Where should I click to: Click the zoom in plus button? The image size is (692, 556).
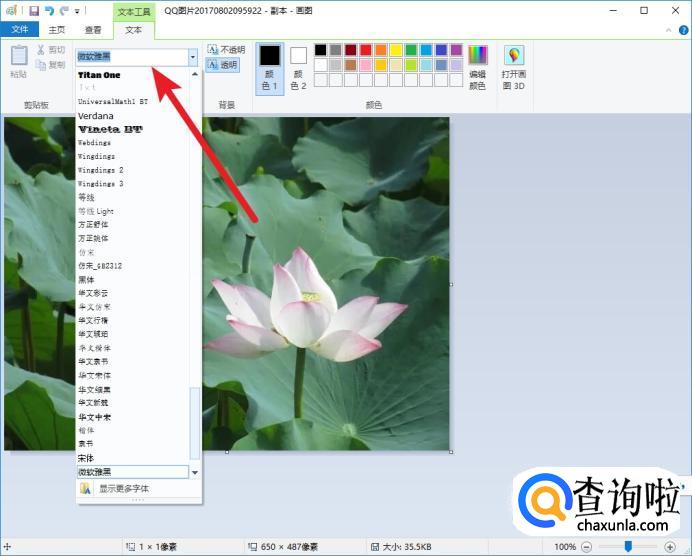(x=670, y=547)
